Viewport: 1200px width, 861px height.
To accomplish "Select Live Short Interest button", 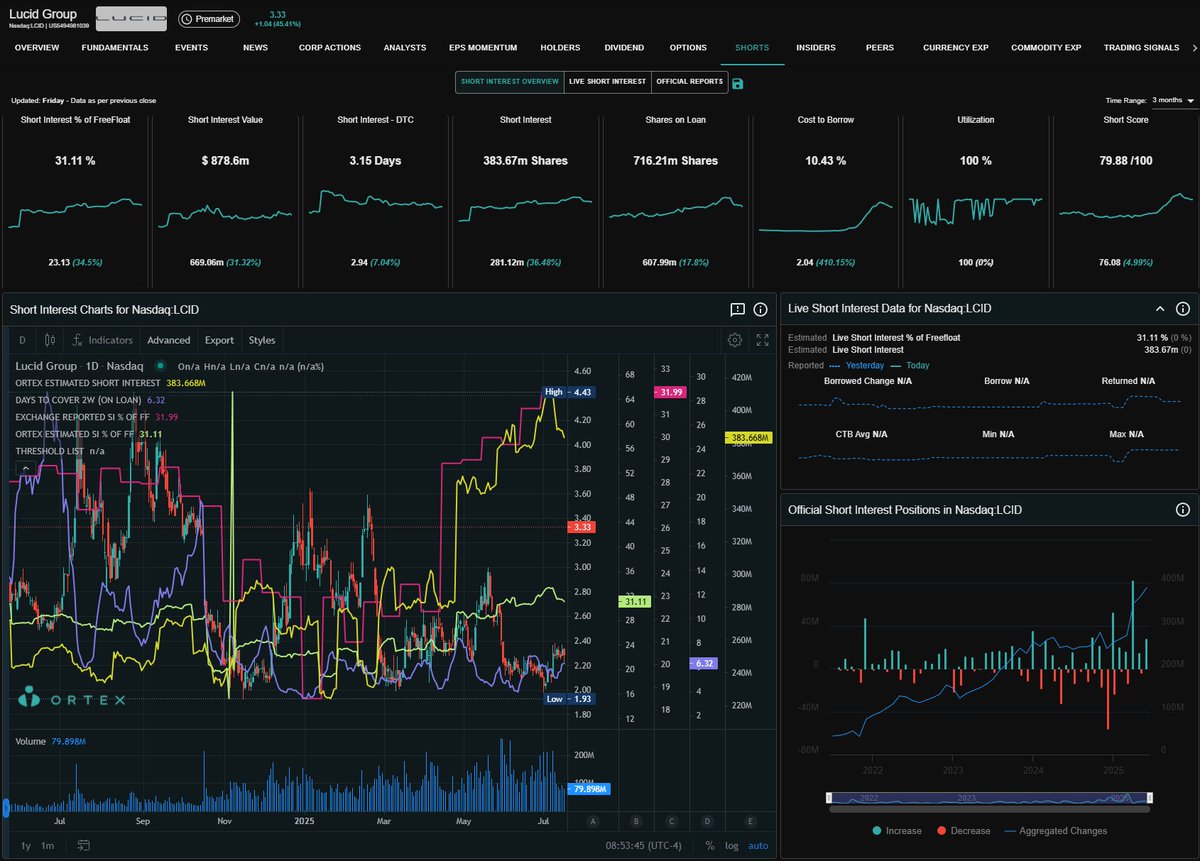I will [606, 82].
